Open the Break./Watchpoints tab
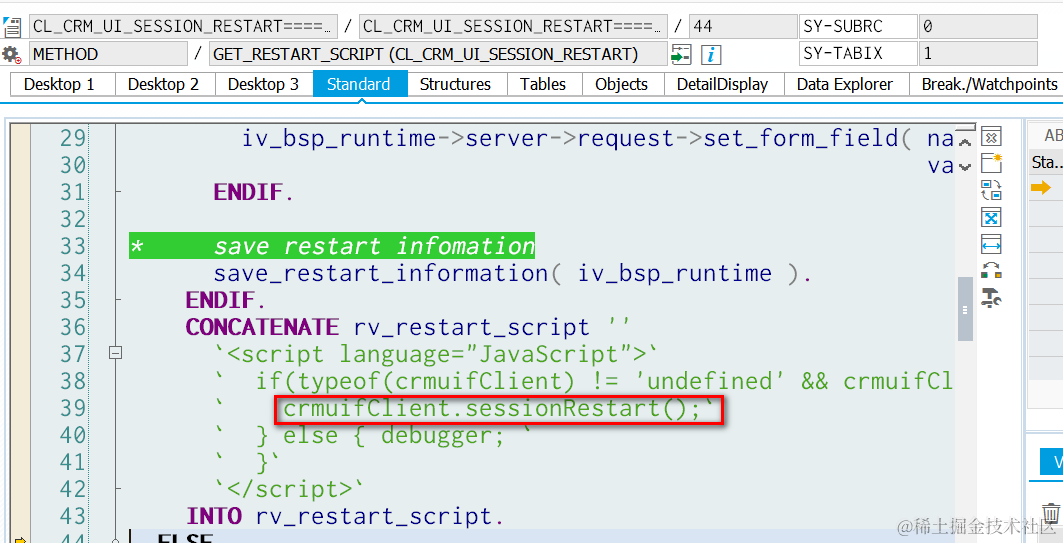 click(989, 84)
